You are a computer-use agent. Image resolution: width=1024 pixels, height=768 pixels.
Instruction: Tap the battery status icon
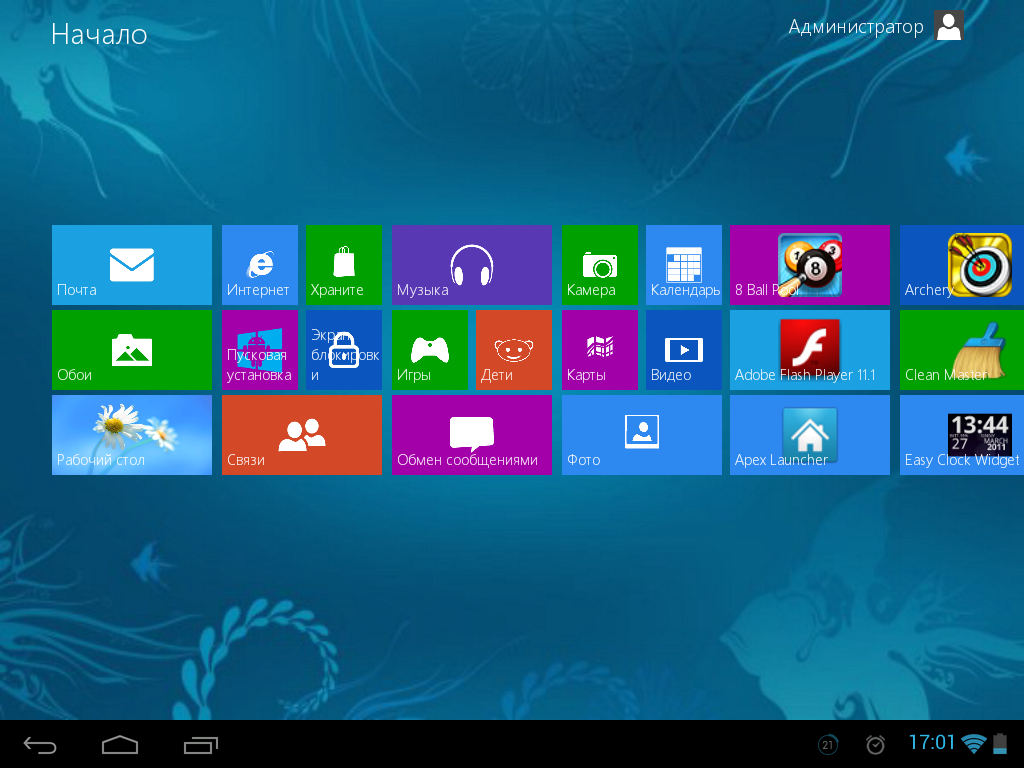[1000, 744]
